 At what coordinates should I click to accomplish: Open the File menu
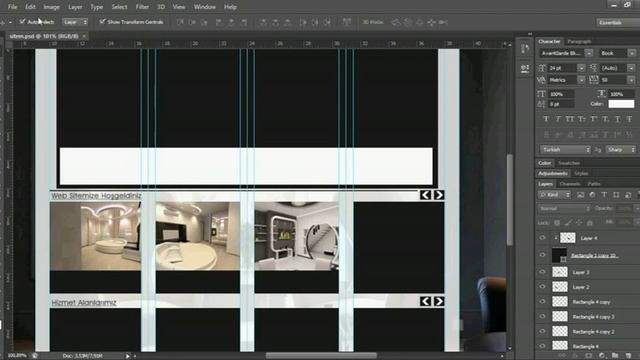[12, 7]
